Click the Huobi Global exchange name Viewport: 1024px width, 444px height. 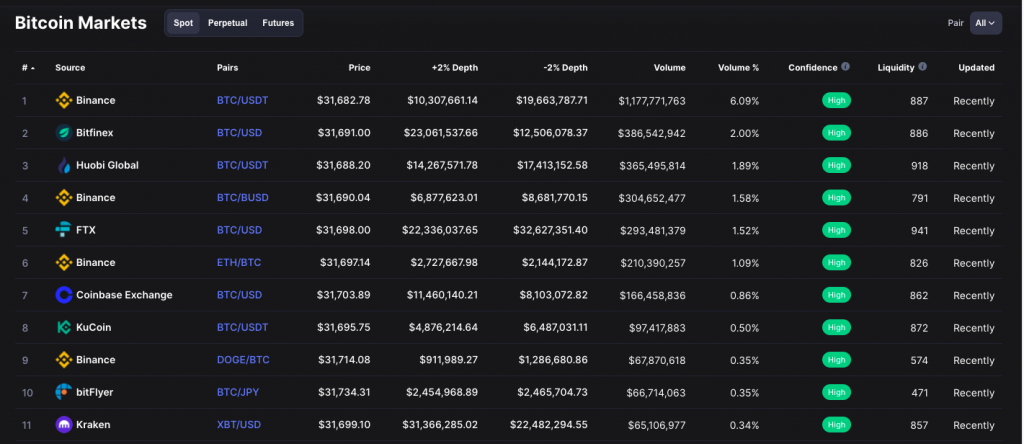click(x=107, y=165)
